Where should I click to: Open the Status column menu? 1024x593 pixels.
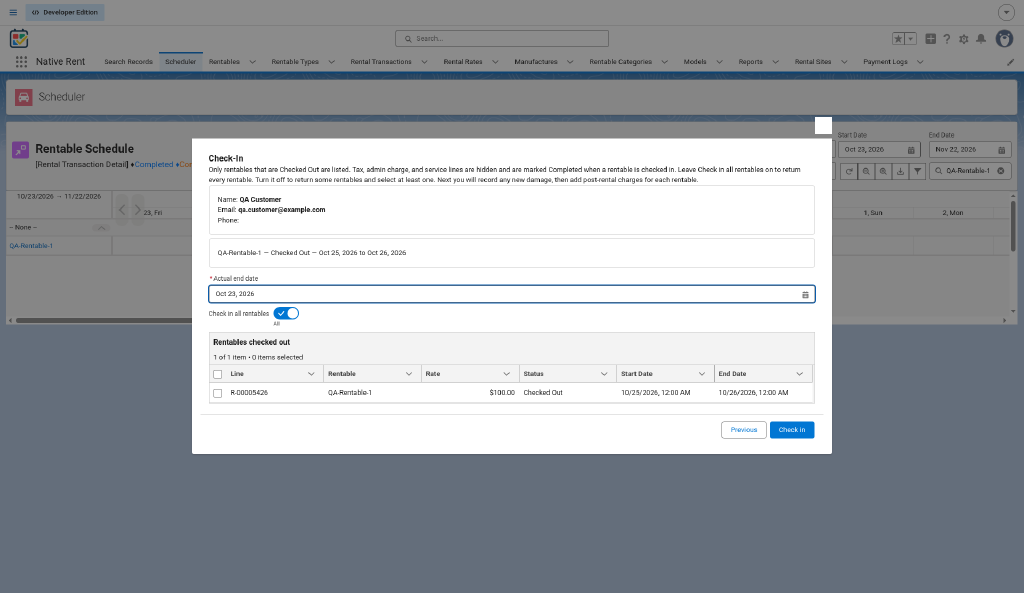pos(604,374)
